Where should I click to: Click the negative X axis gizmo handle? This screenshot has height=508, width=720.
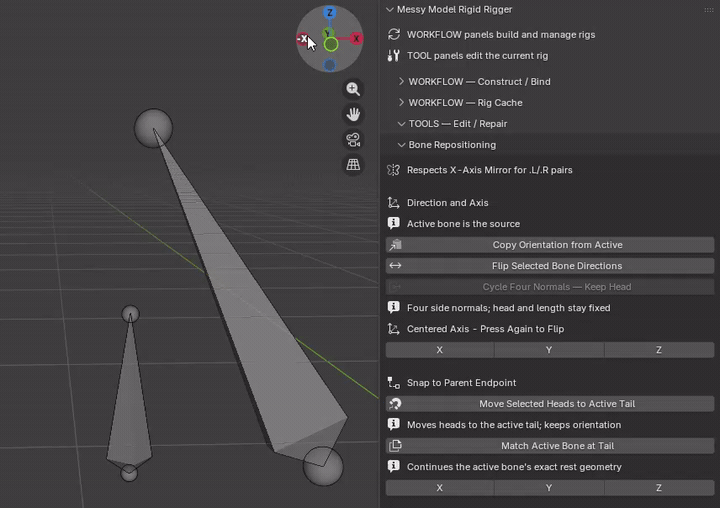[x=303, y=39]
